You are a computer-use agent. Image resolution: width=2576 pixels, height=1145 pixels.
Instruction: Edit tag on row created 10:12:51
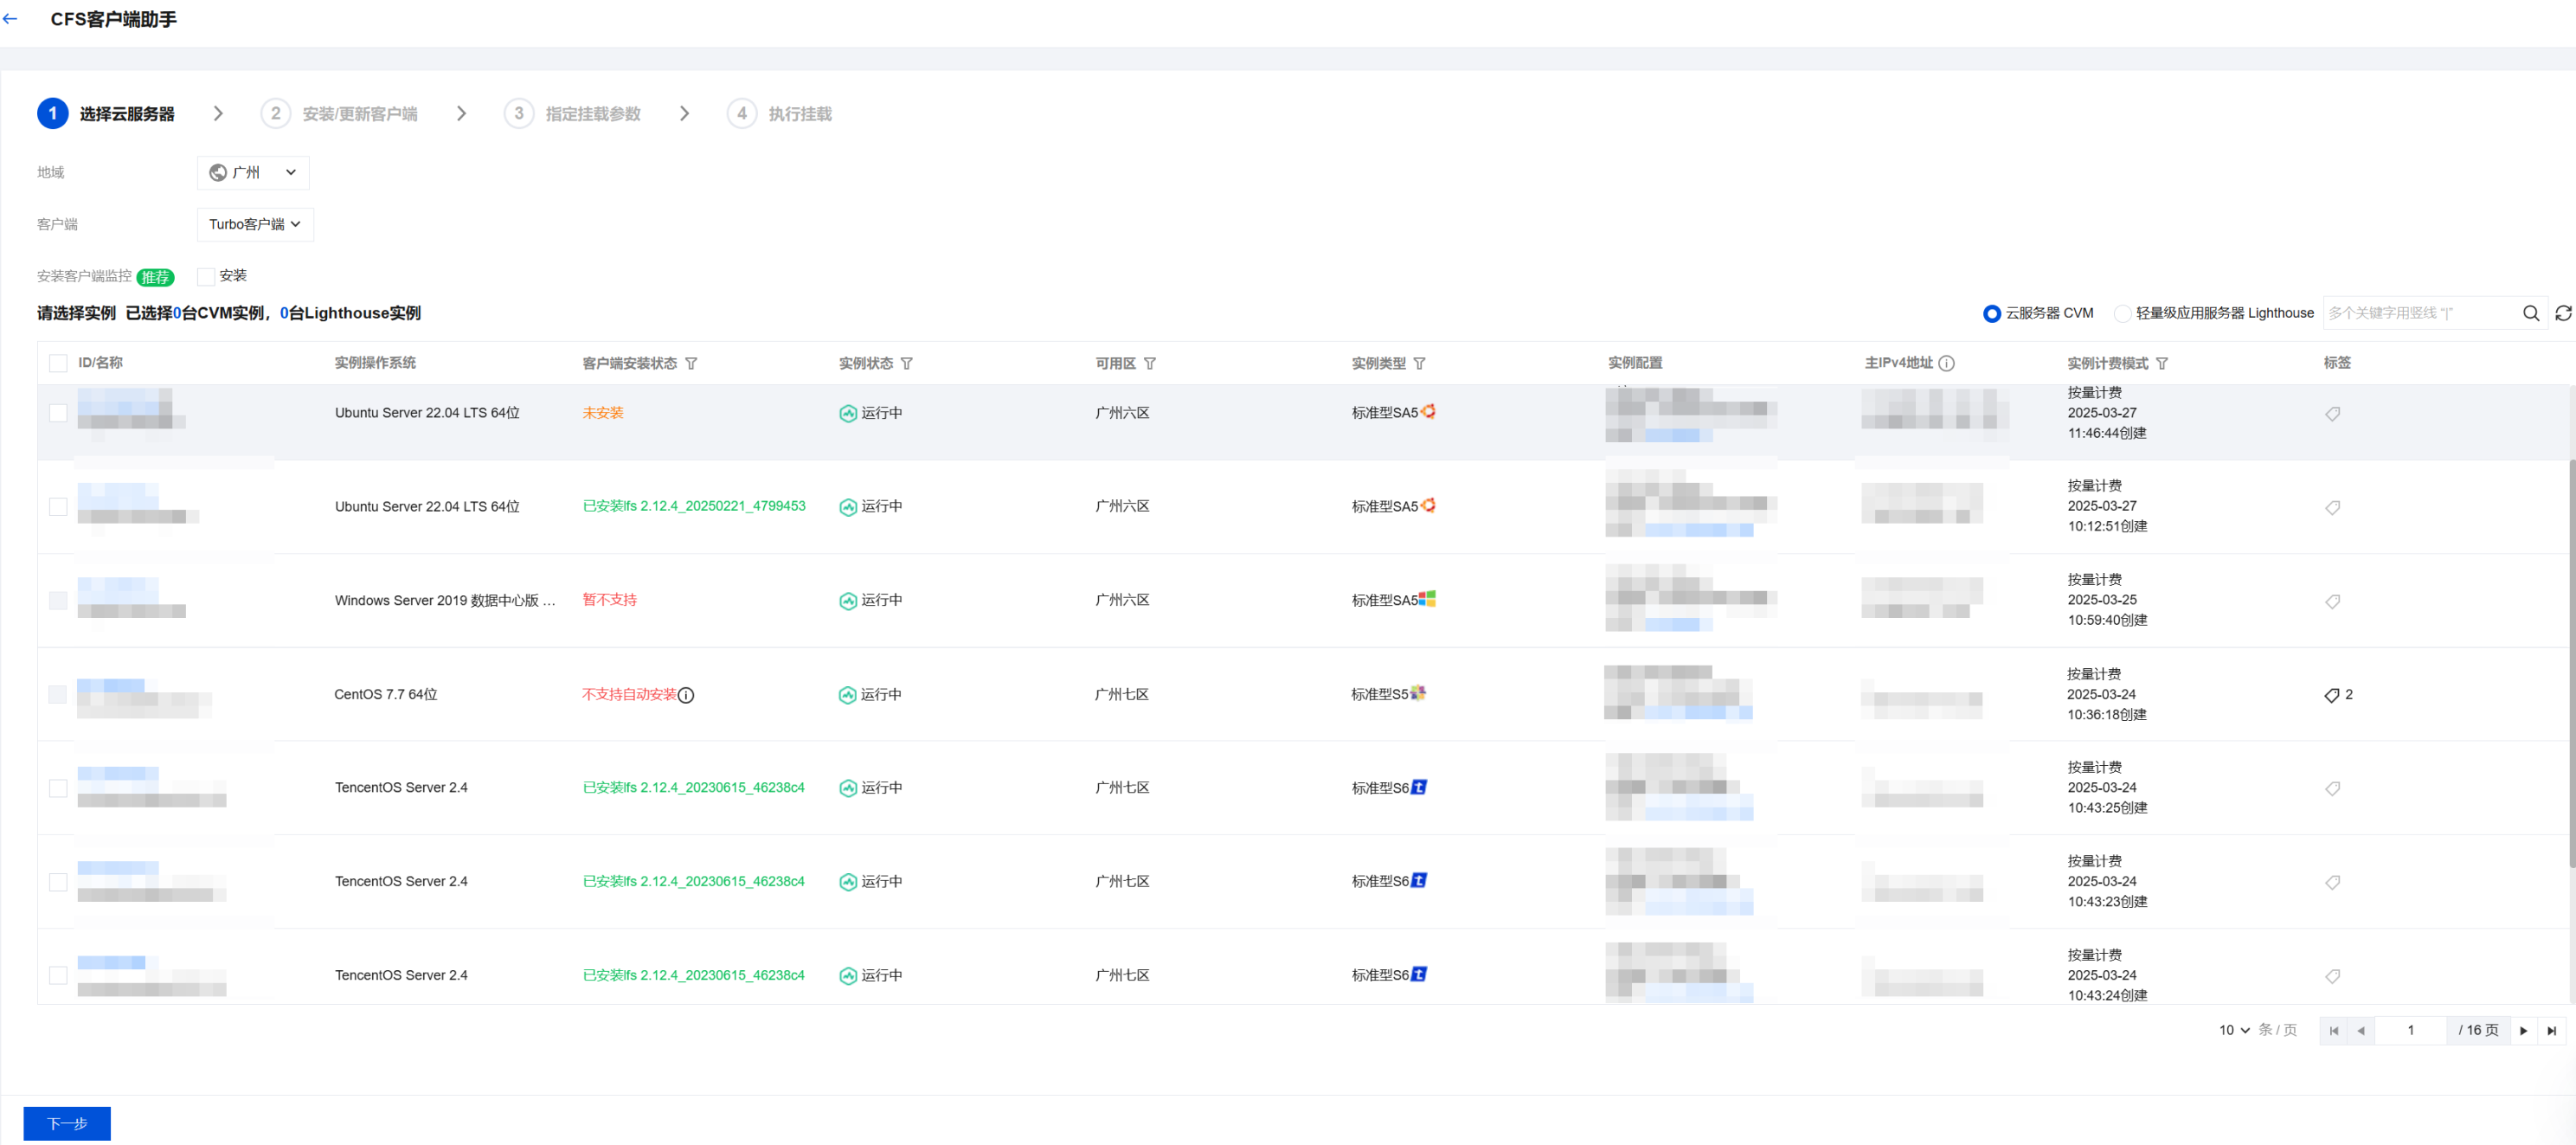click(x=2332, y=508)
